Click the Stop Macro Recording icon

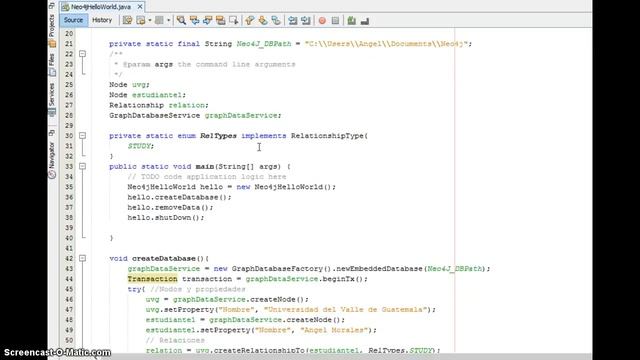(x=335, y=20)
